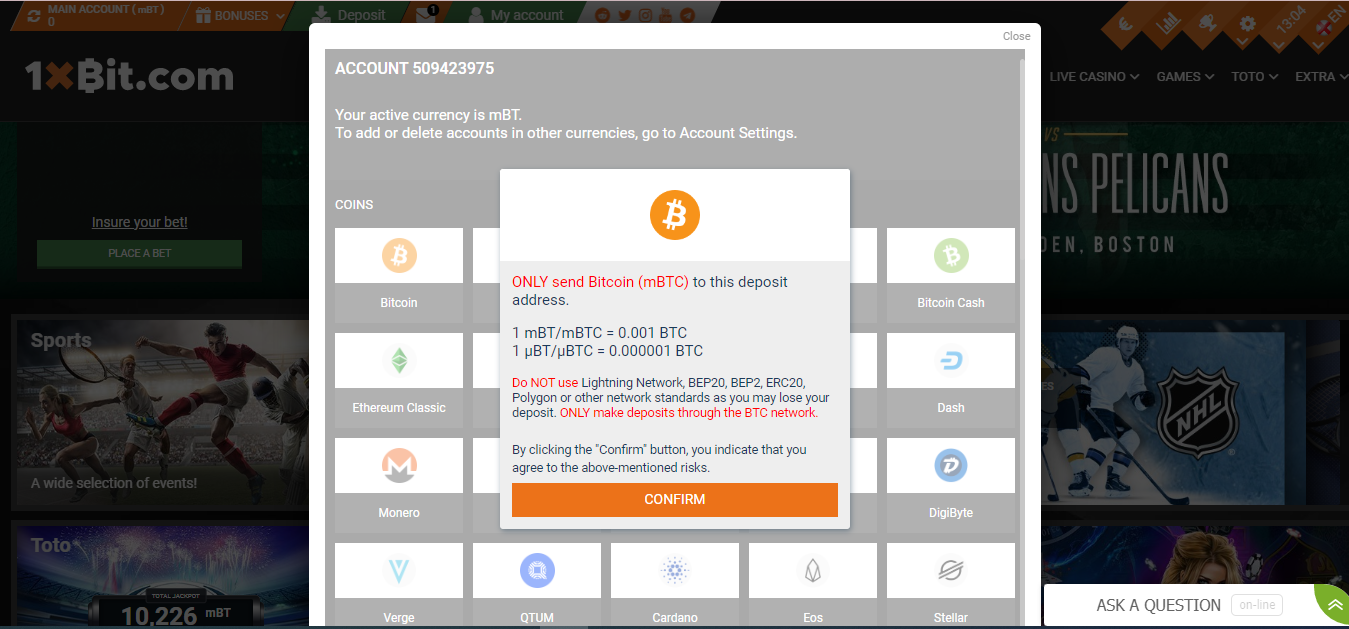Pick the Ethereum Classic coin icon
The width and height of the screenshot is (1349, 629).
point(399,361)
